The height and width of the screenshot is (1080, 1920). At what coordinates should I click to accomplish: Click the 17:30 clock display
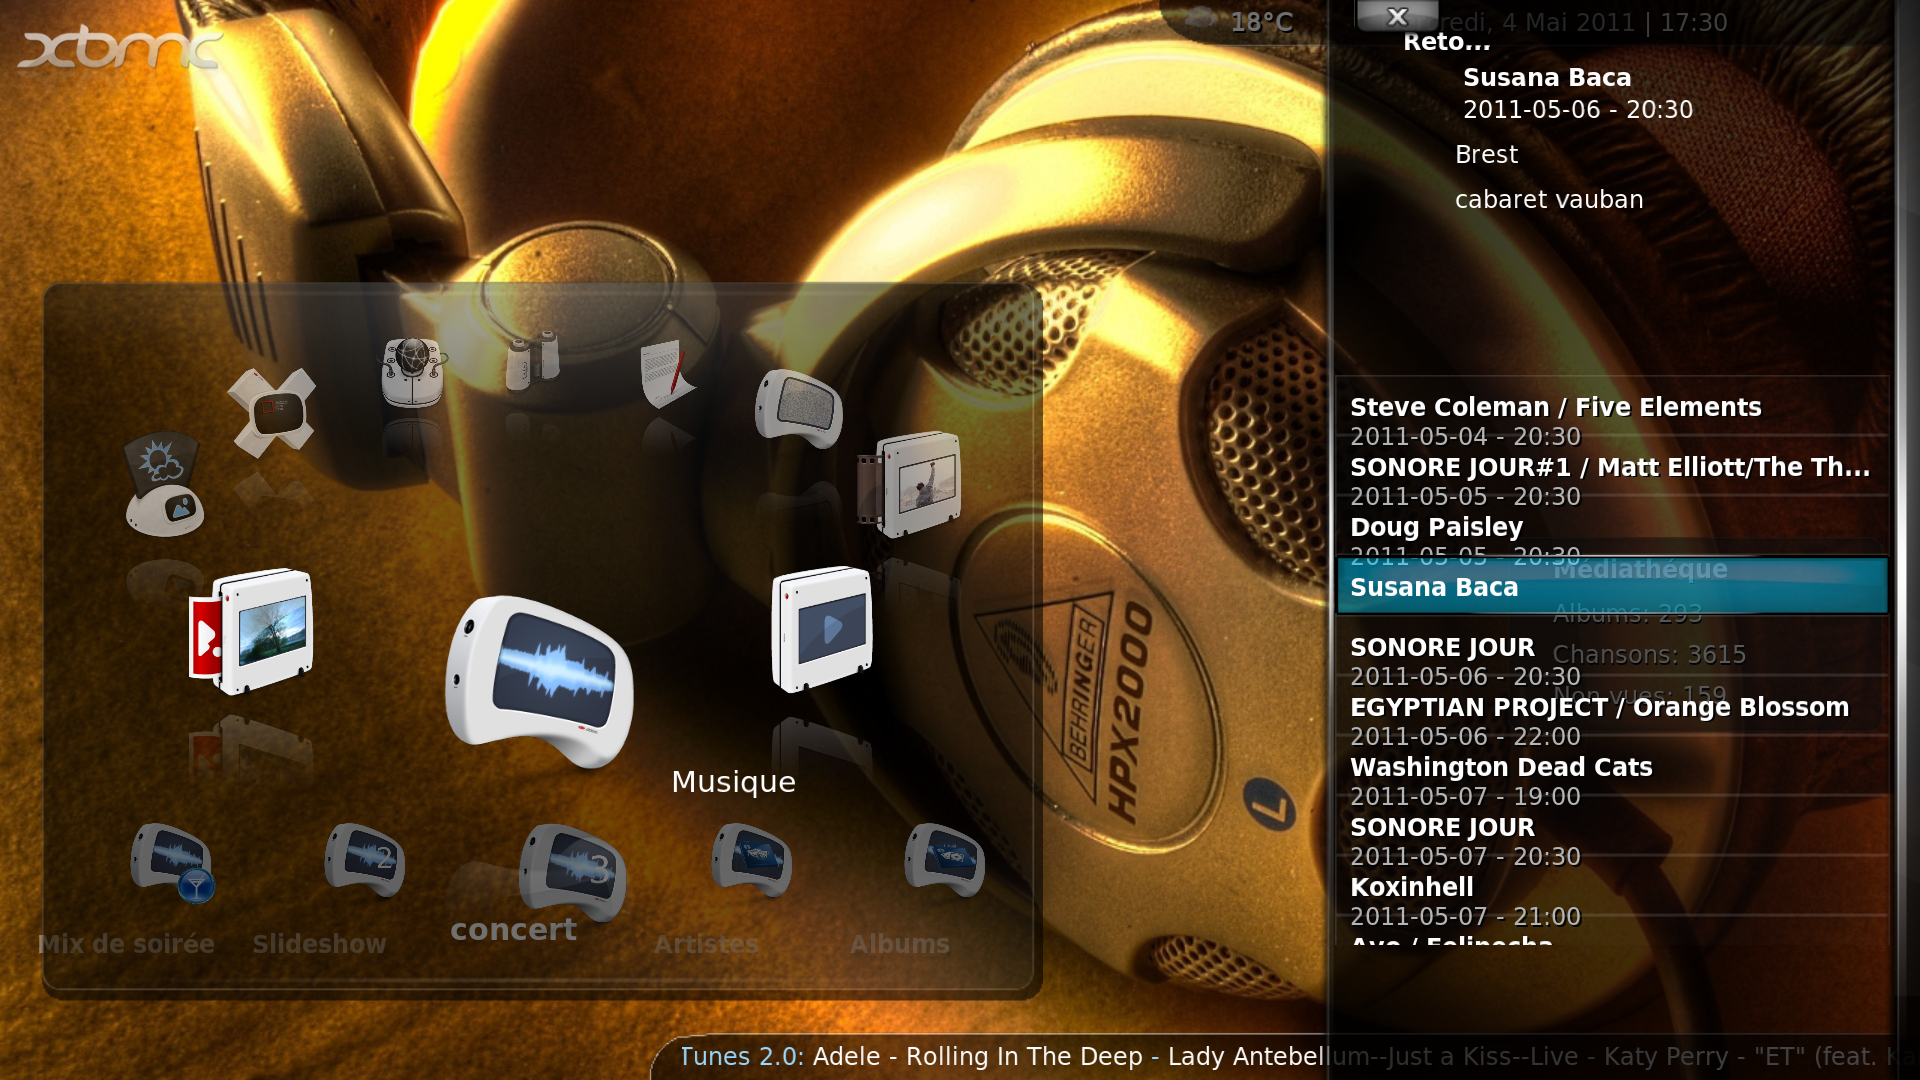coord(1694,22)
